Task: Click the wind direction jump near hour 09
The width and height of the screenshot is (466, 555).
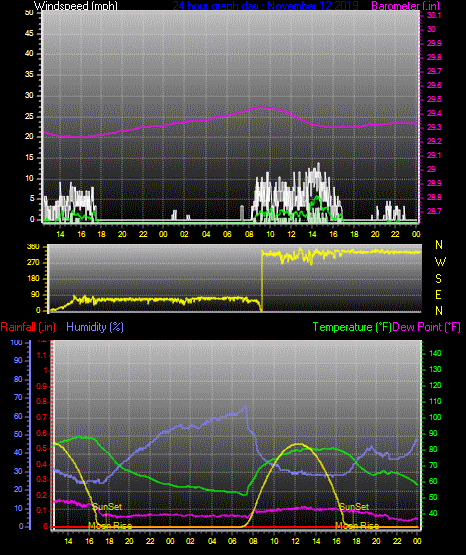Action: pos(262,280)
